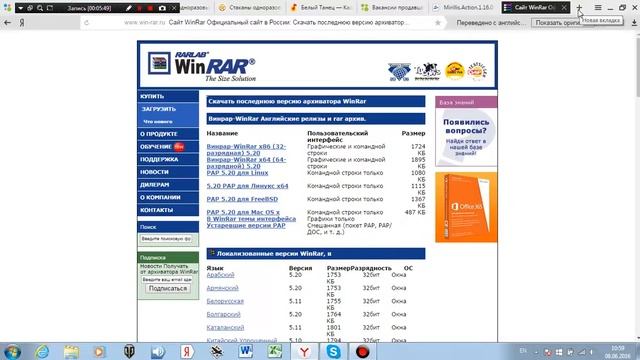640x360 pixels.
Task: Open the 'Что нового' submenu item
Action: (x=168, y=121)
